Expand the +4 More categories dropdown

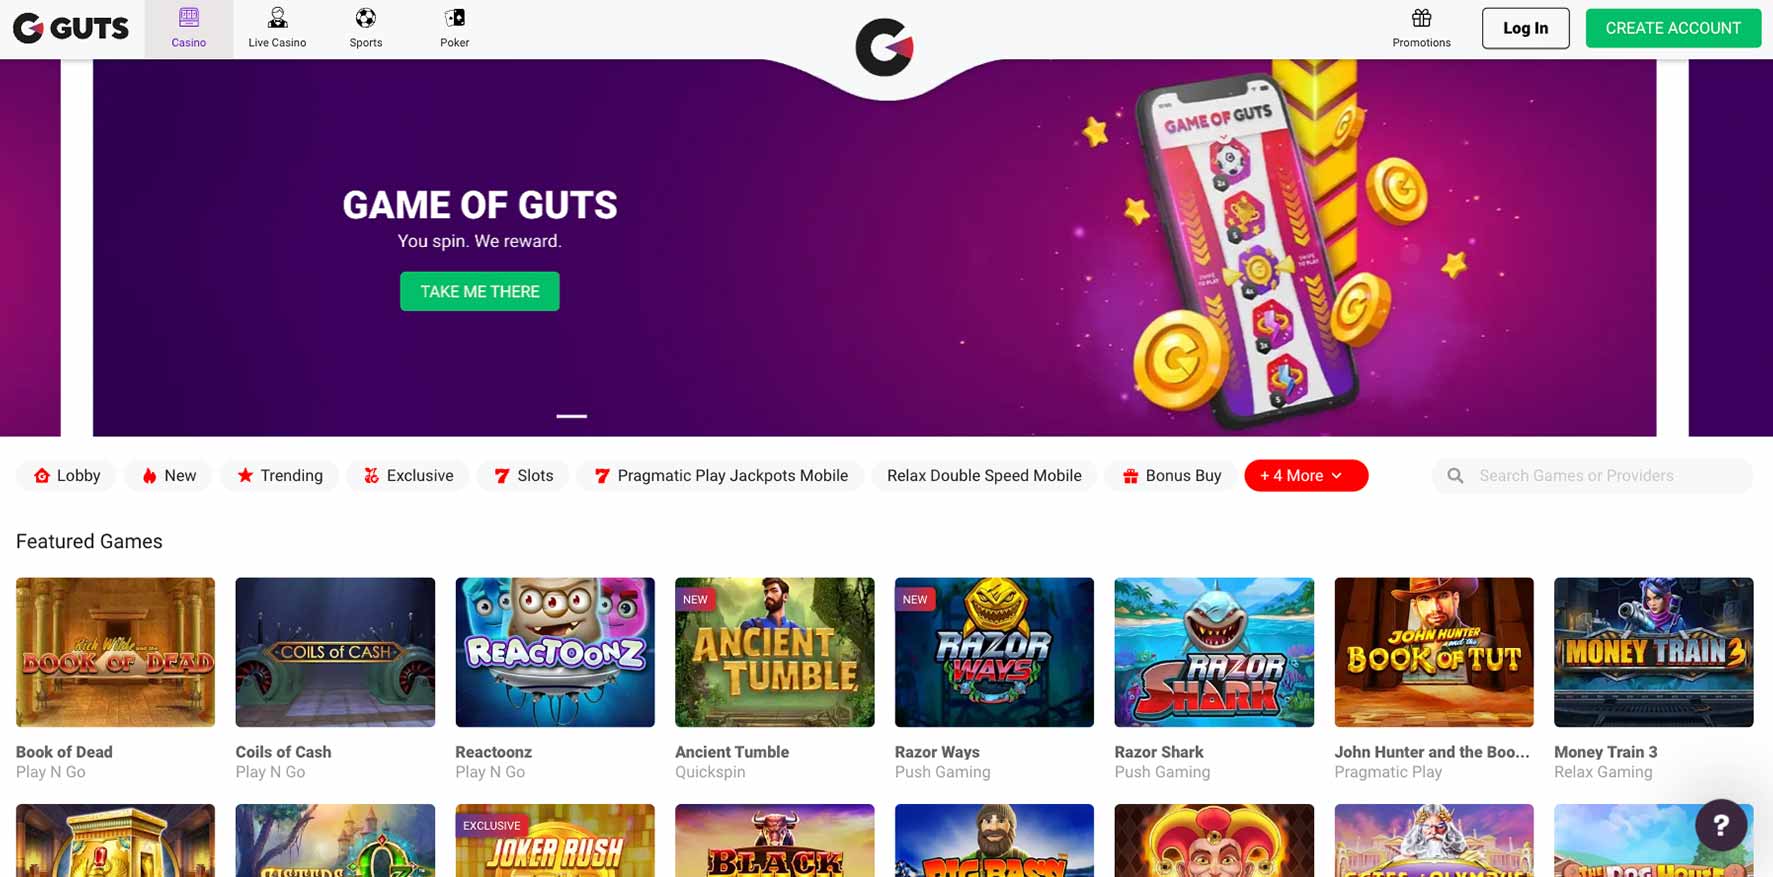[x=1306, y=476]
